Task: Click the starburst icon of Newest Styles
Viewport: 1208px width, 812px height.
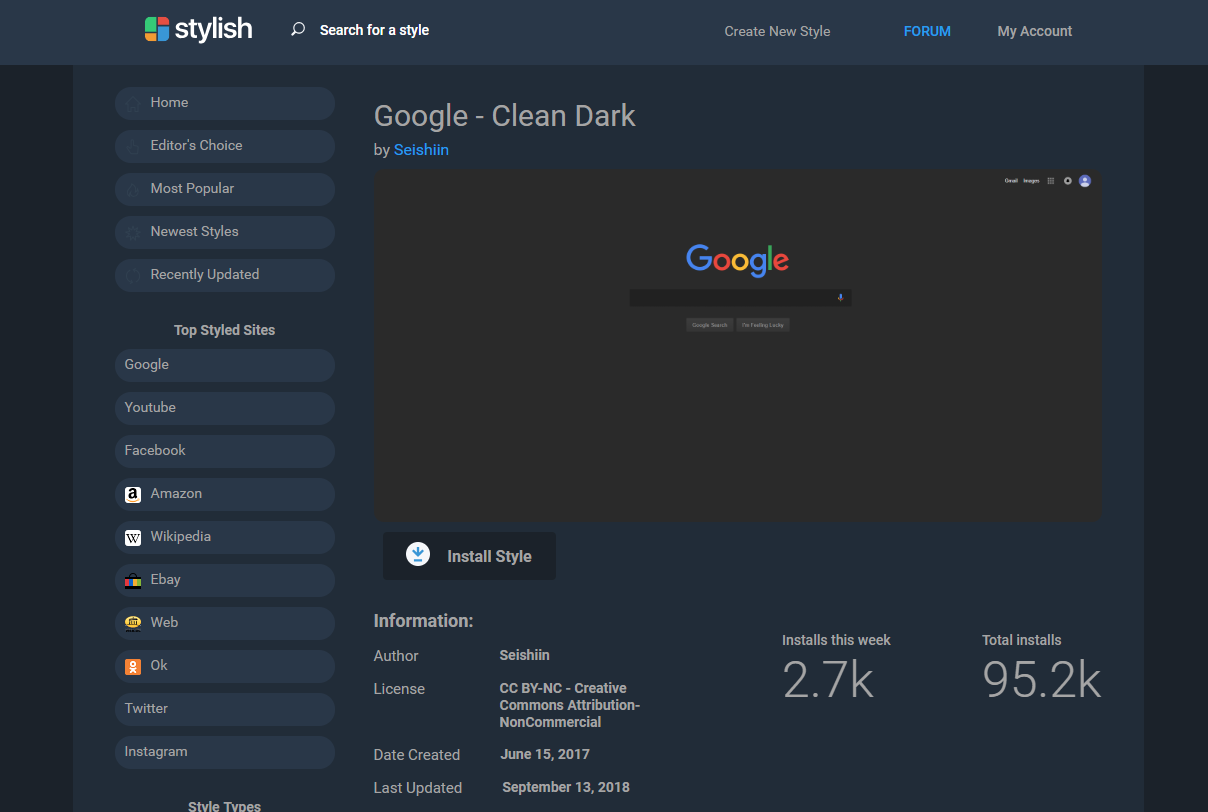Action: (x=133, y=232)
